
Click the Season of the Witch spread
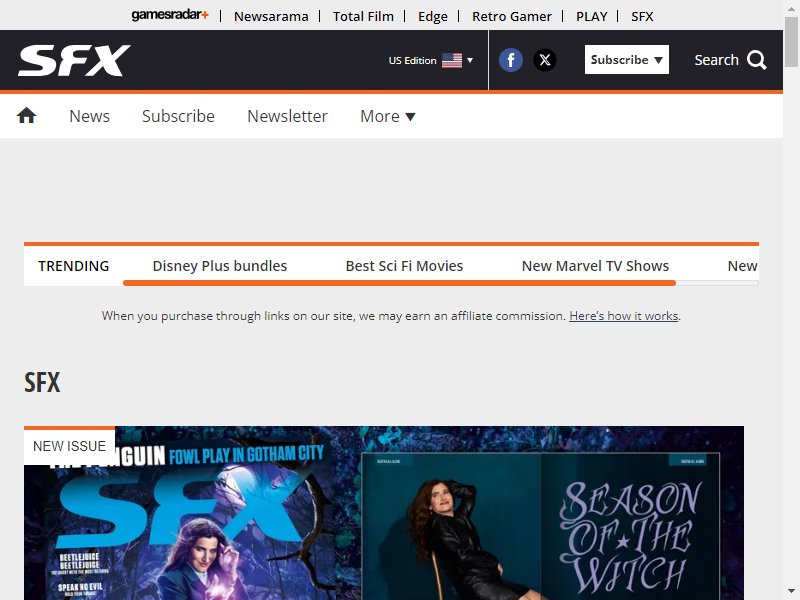click(540, 526)
